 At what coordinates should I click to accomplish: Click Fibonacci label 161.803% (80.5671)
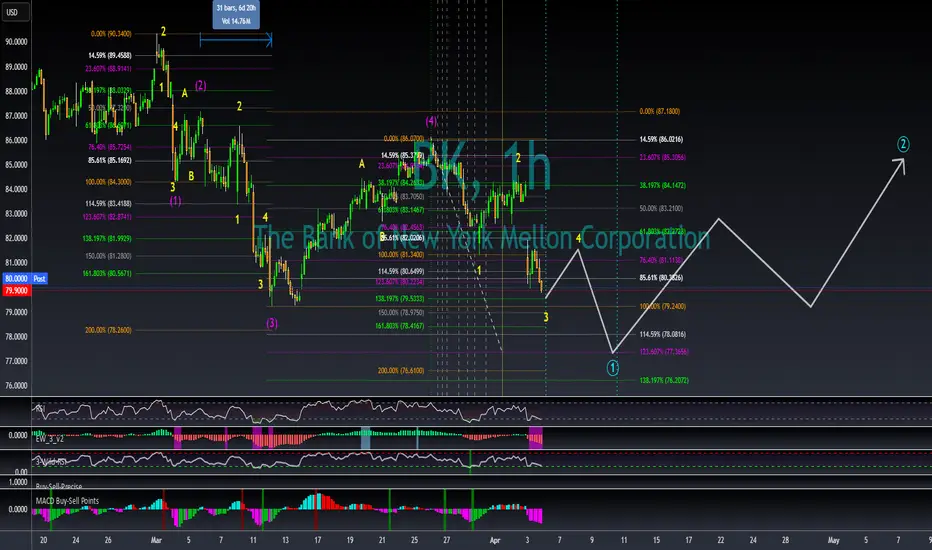click(x=107, y=274)
